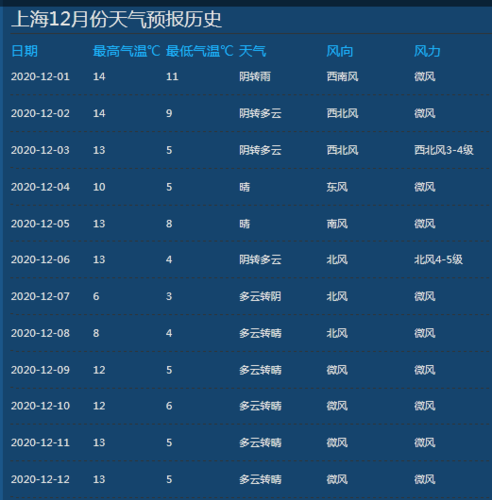Click 西南风 wind direction on 2020-12-01
The image size is (492, 500).
342,77
